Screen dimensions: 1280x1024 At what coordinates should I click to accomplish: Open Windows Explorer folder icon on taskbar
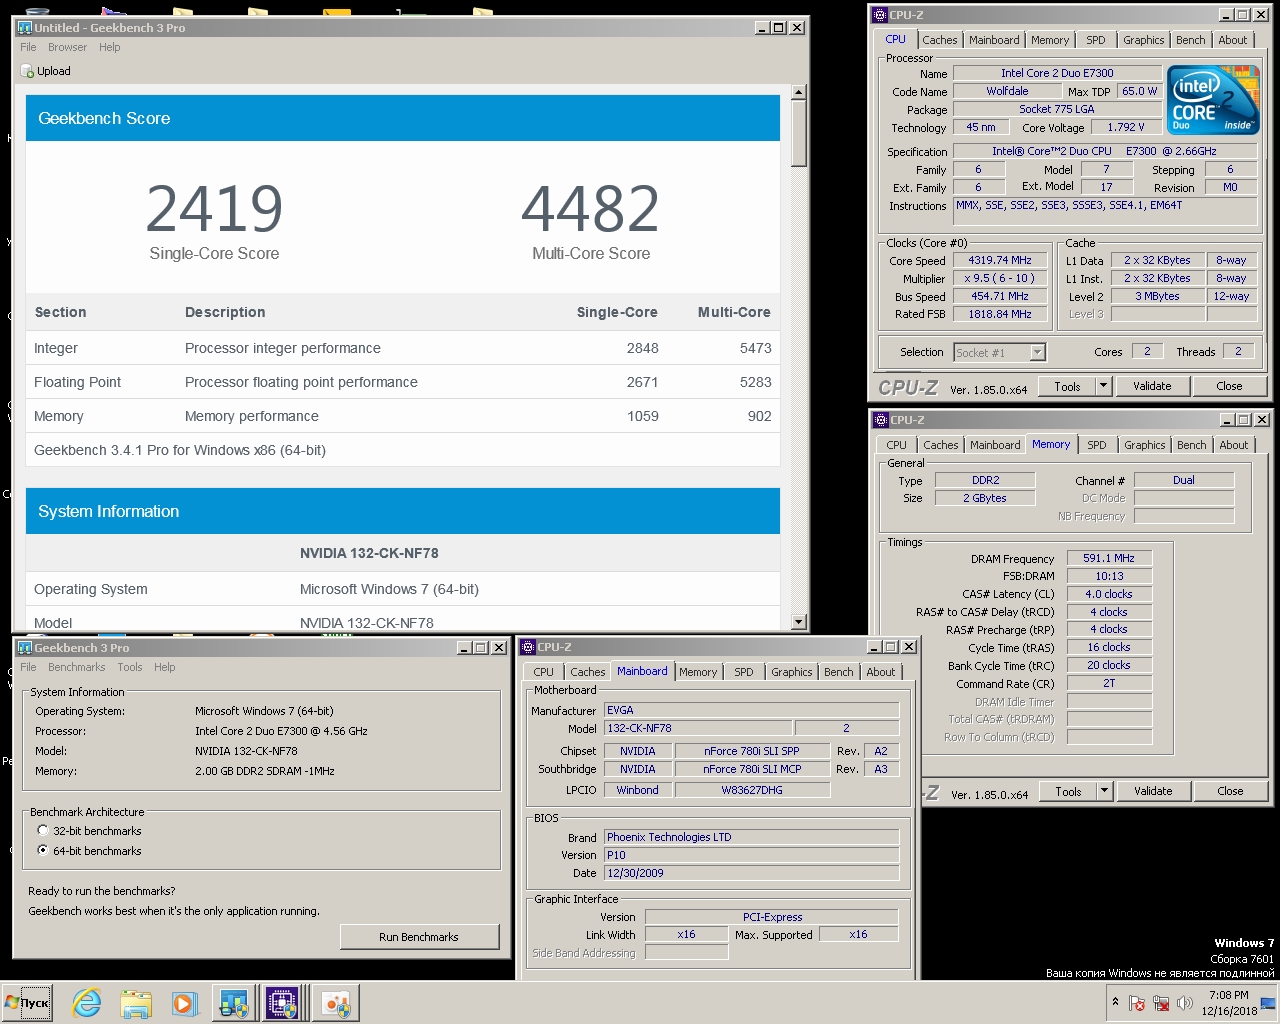point(136,1003)
